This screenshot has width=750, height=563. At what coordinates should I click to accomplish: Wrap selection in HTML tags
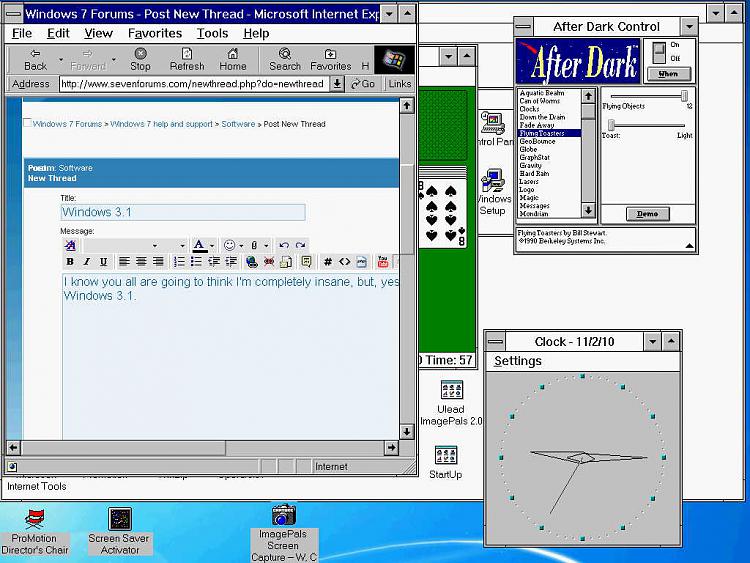click(344, 262)
